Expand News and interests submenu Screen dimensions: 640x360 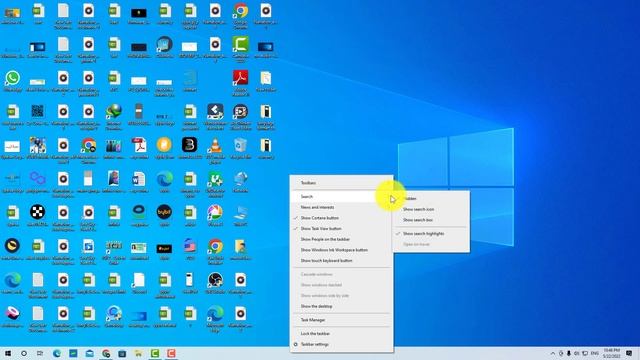pyautogui.click(x=341, y=207)
